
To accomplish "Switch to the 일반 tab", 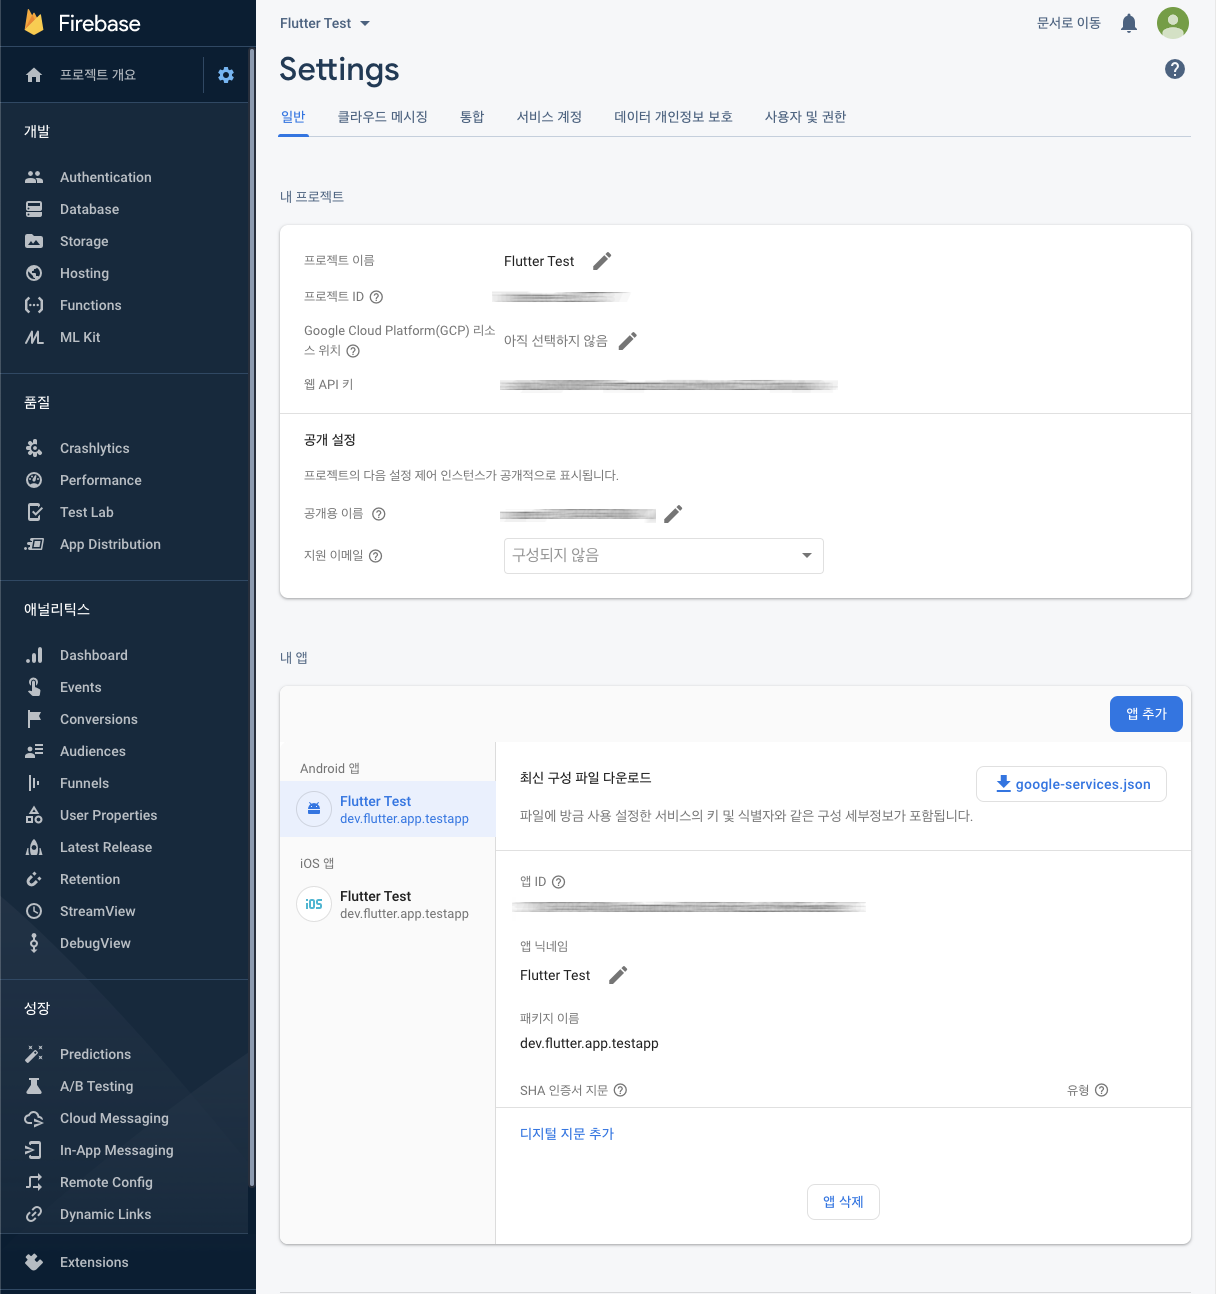I will tap(293, 117).
